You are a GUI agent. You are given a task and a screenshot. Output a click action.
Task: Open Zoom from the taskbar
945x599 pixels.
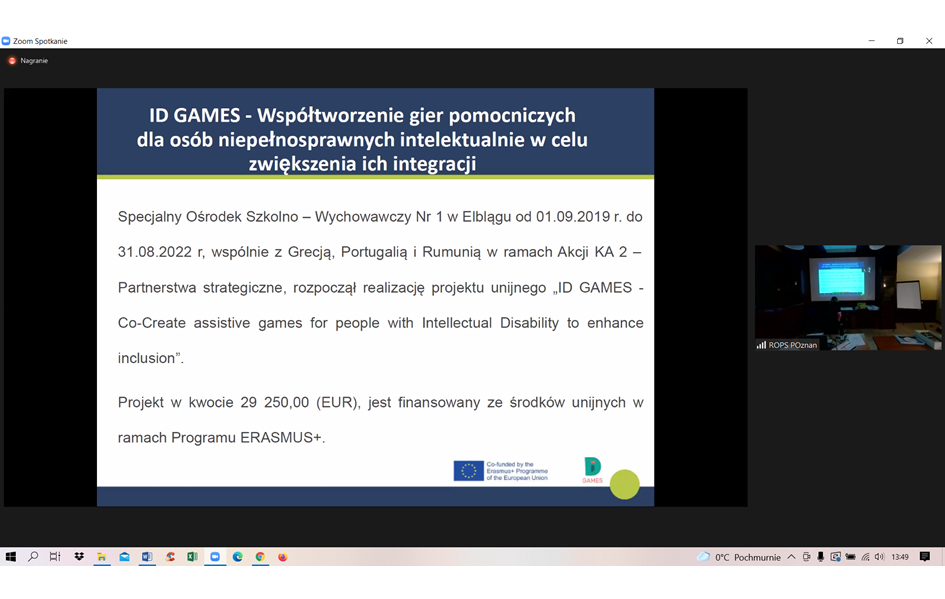coord(215,557)
